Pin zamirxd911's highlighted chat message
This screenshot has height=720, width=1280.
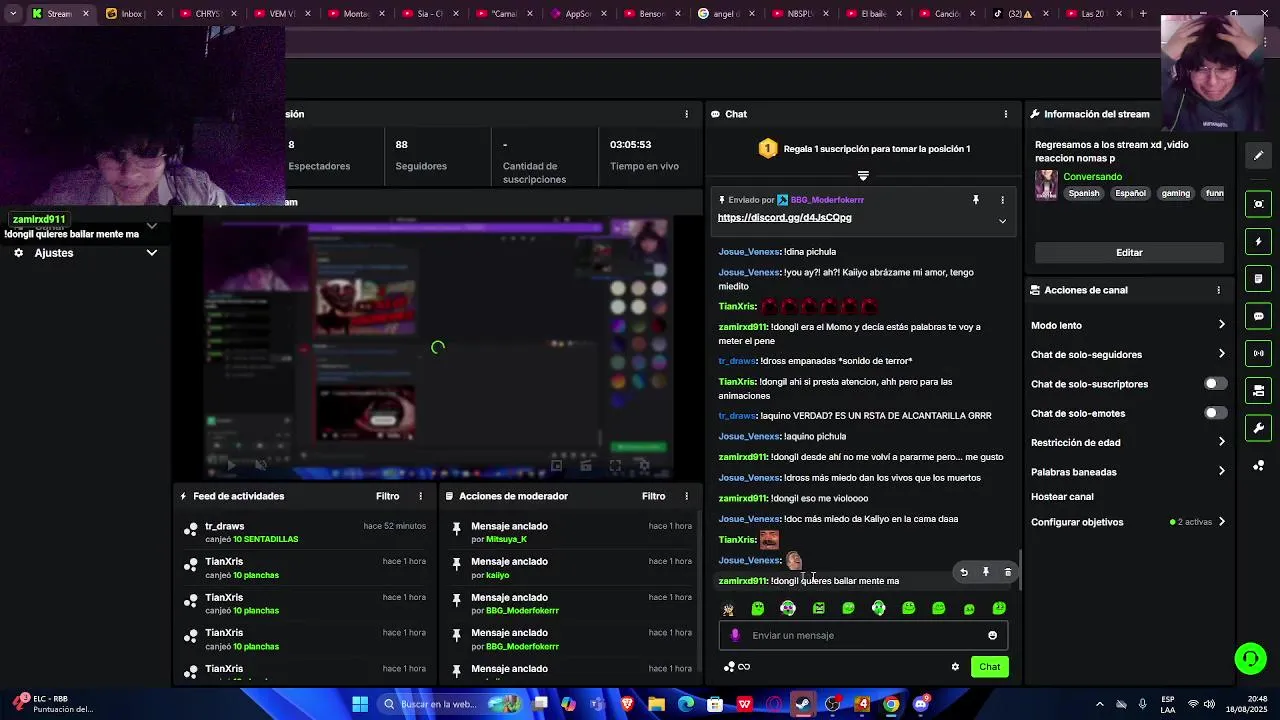pyautogui.click(x=986, y=572)
